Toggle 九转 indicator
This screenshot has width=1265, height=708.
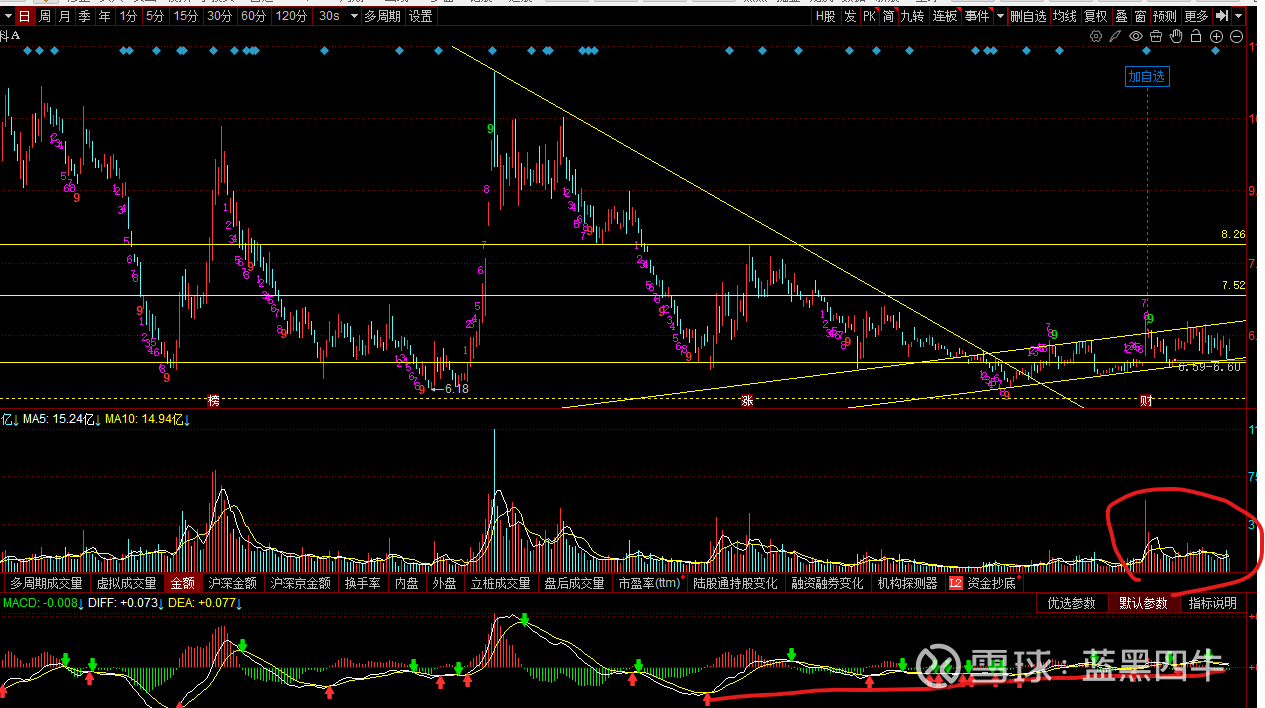[x=913, y=16]
